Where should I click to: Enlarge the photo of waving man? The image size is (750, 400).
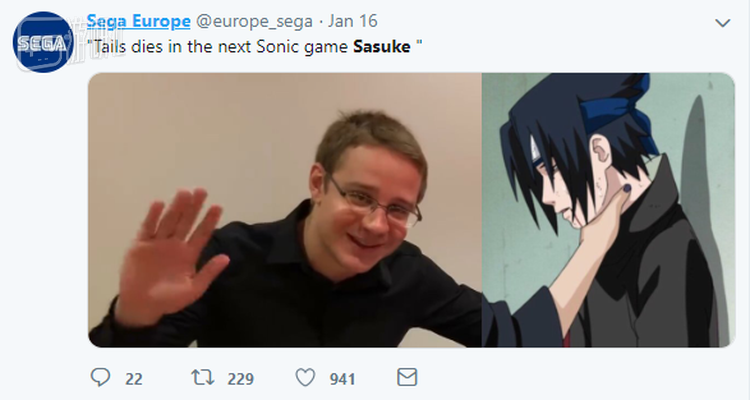[x=285, y=210]
